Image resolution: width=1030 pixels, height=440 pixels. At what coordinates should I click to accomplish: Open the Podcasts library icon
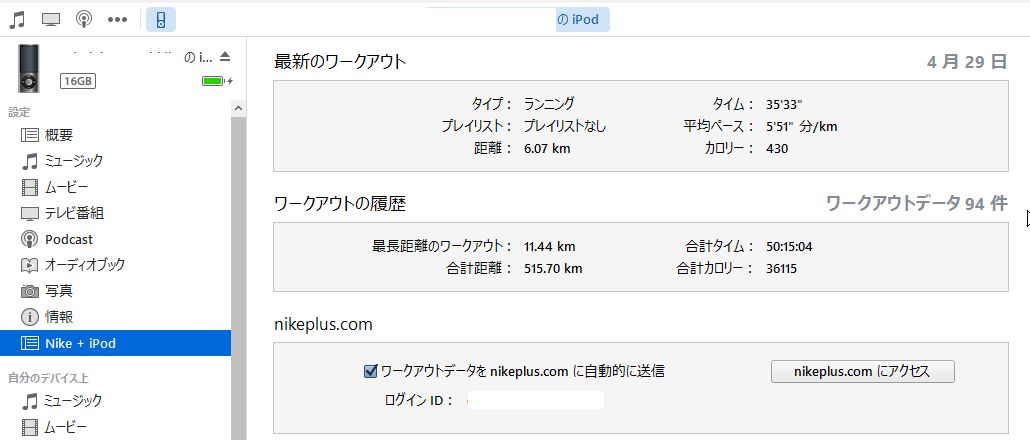pos(85,19)
